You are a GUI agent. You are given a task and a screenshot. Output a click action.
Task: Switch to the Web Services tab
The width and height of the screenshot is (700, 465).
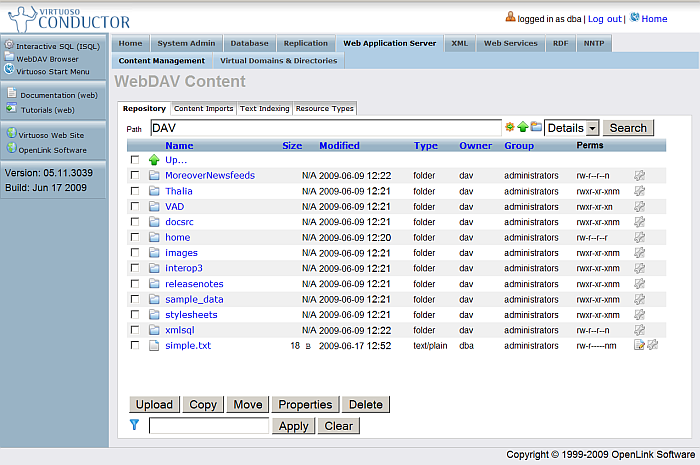pyautogui.click(x=510, y=44)
